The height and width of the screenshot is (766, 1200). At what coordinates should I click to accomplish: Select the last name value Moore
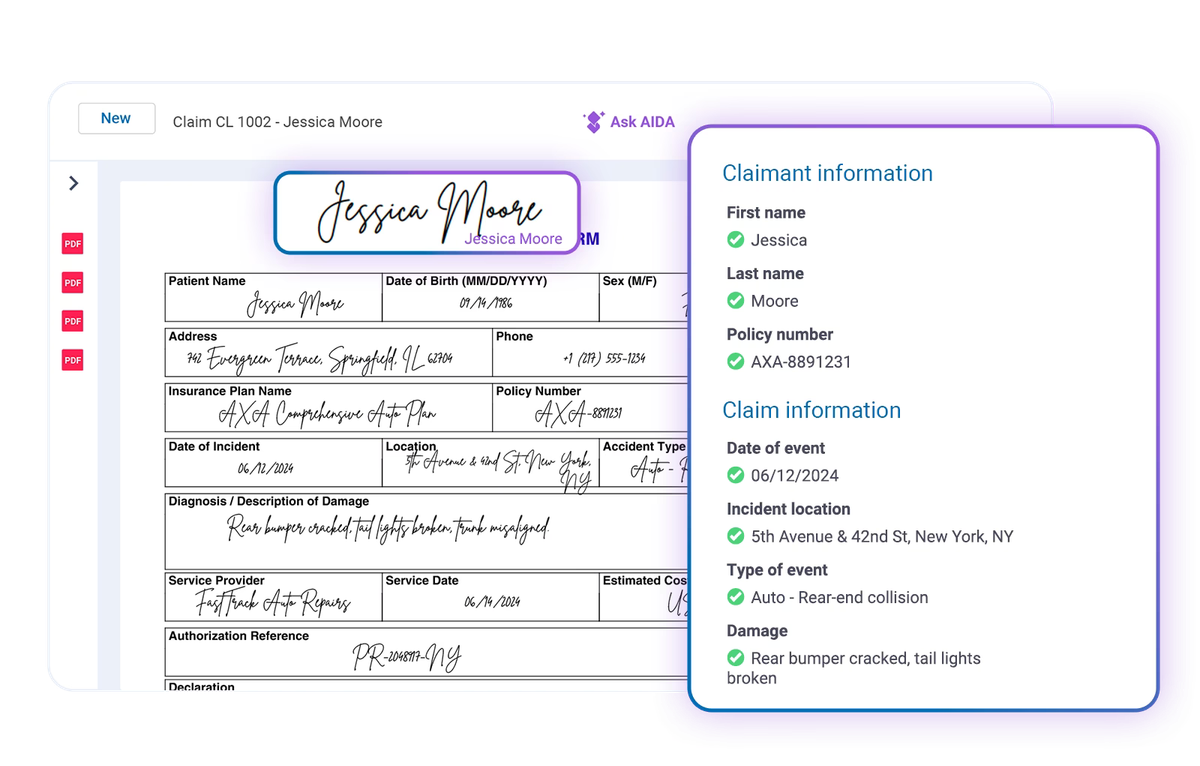click(x=775, y=301)
